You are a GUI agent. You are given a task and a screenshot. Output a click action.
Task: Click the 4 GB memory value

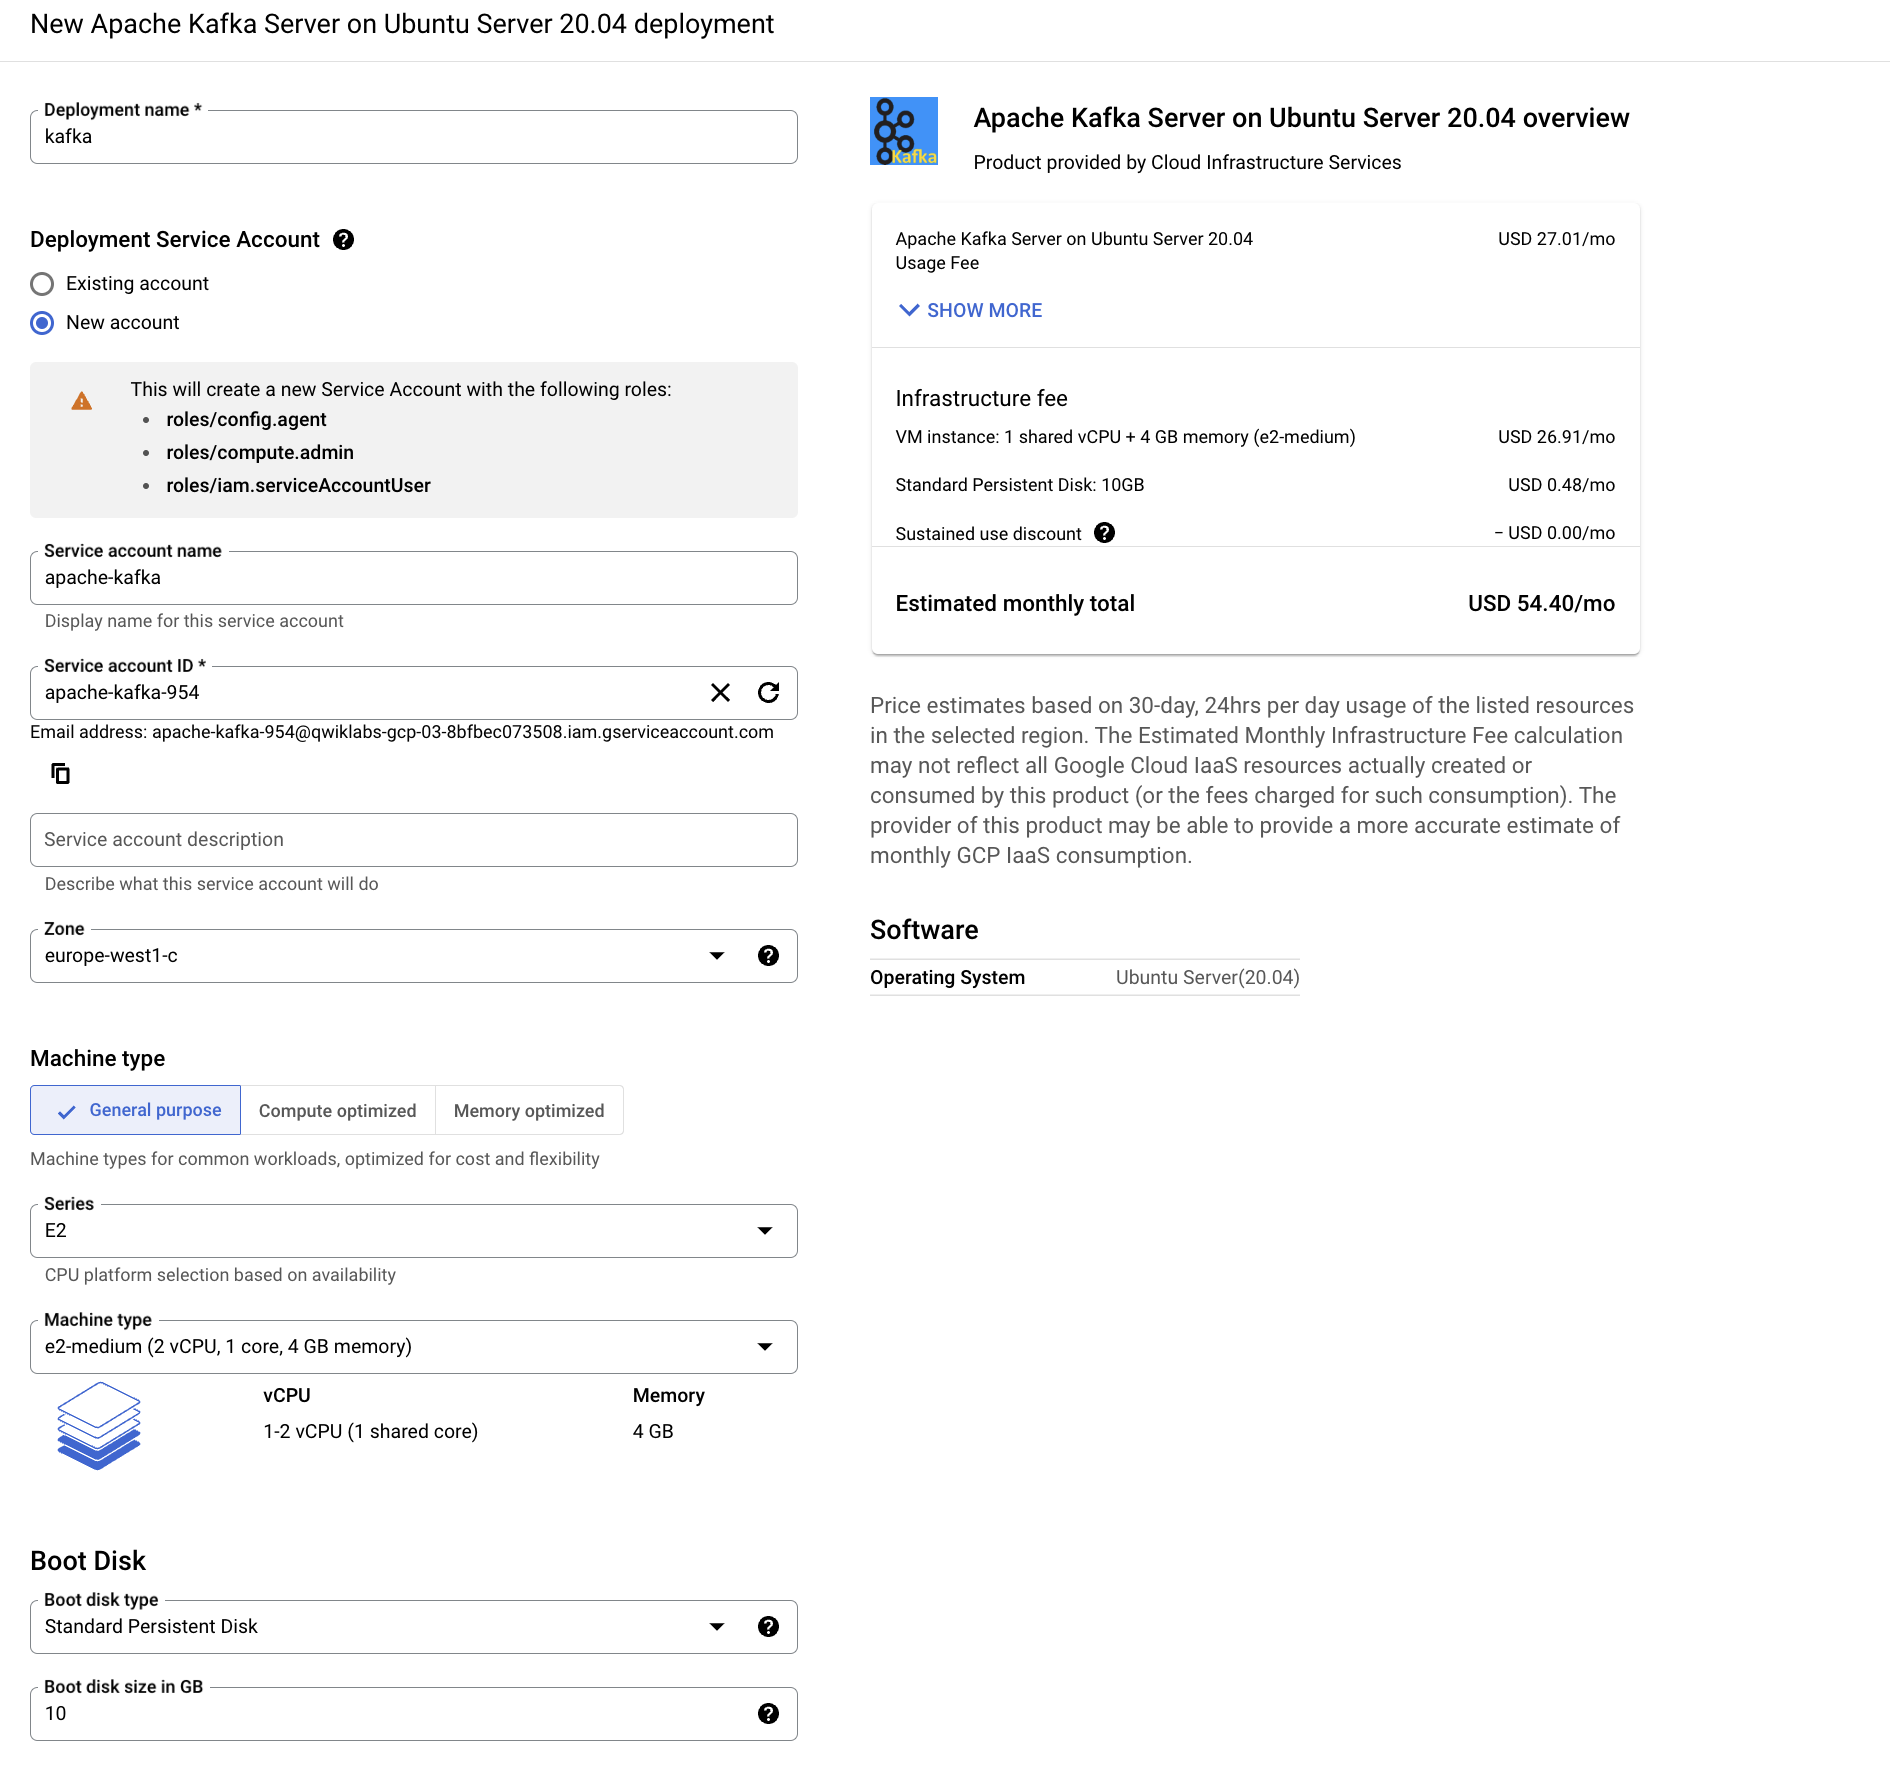[x=653, y=1432]
